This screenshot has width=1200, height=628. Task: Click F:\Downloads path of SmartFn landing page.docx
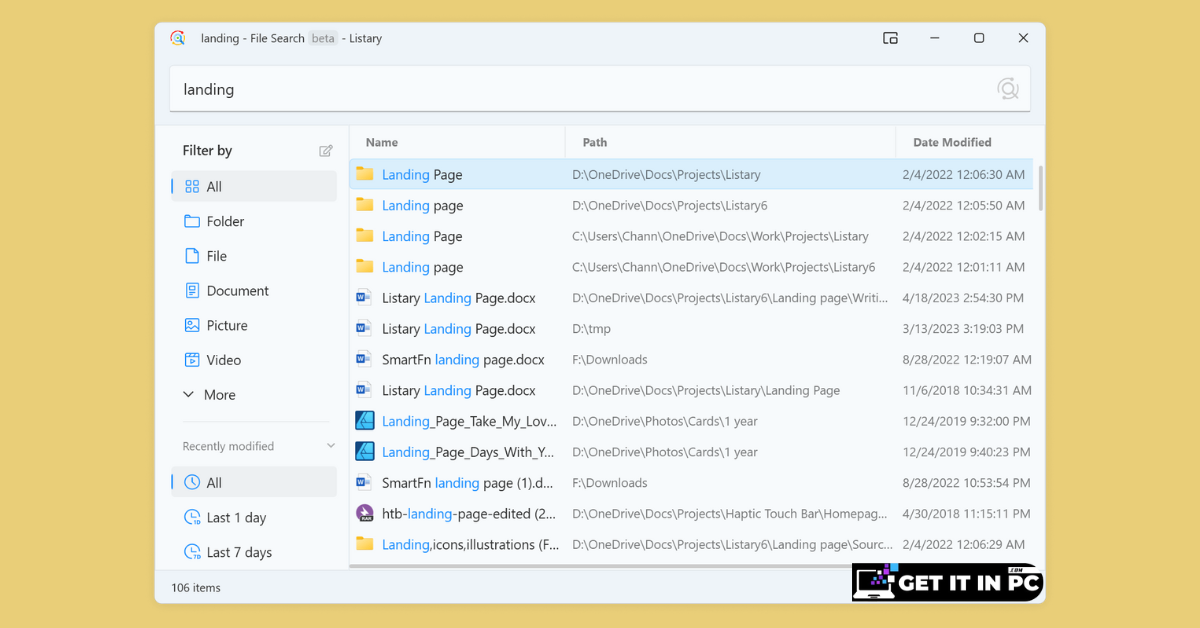pos(610,359)
